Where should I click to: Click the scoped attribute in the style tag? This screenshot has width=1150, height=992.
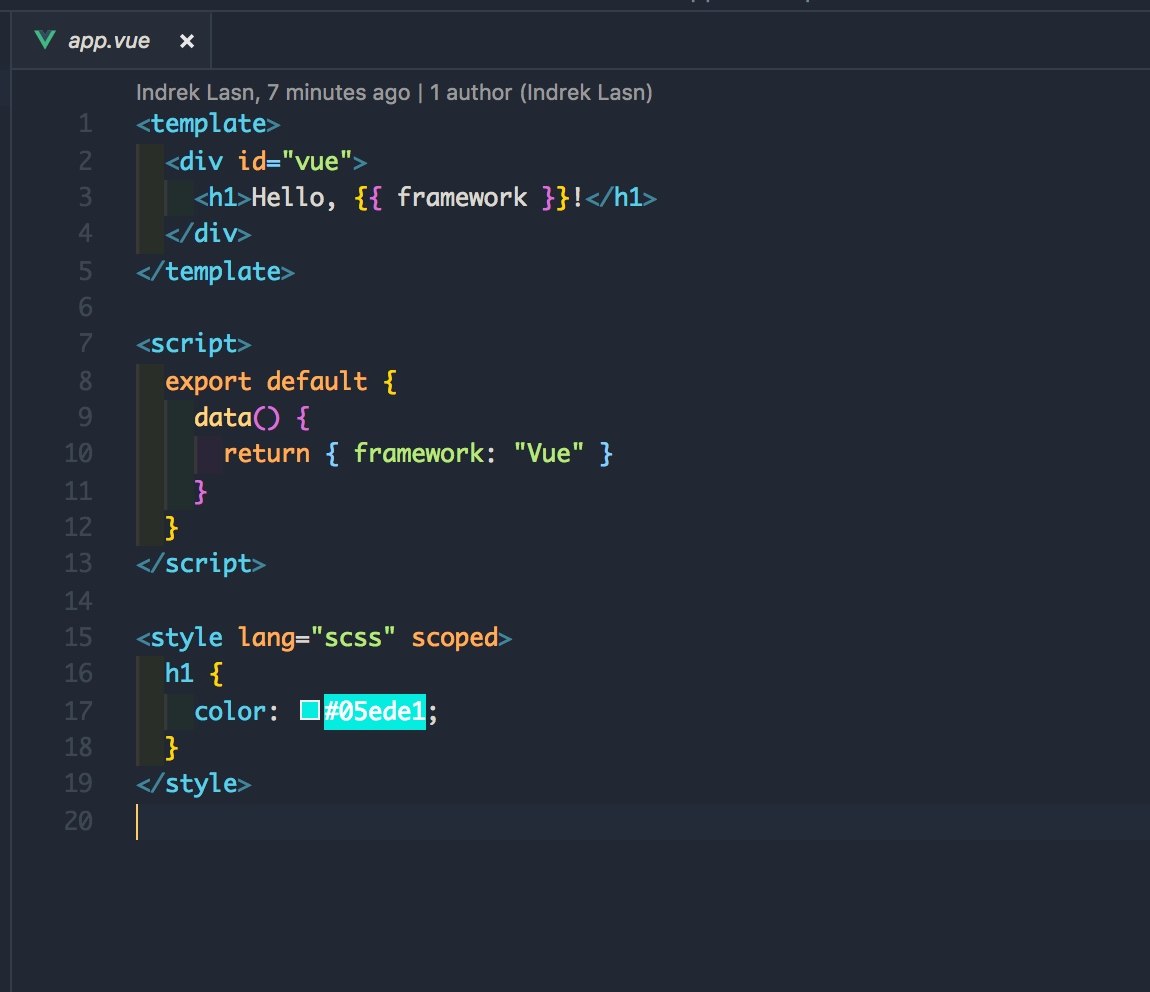coord(455,638)
